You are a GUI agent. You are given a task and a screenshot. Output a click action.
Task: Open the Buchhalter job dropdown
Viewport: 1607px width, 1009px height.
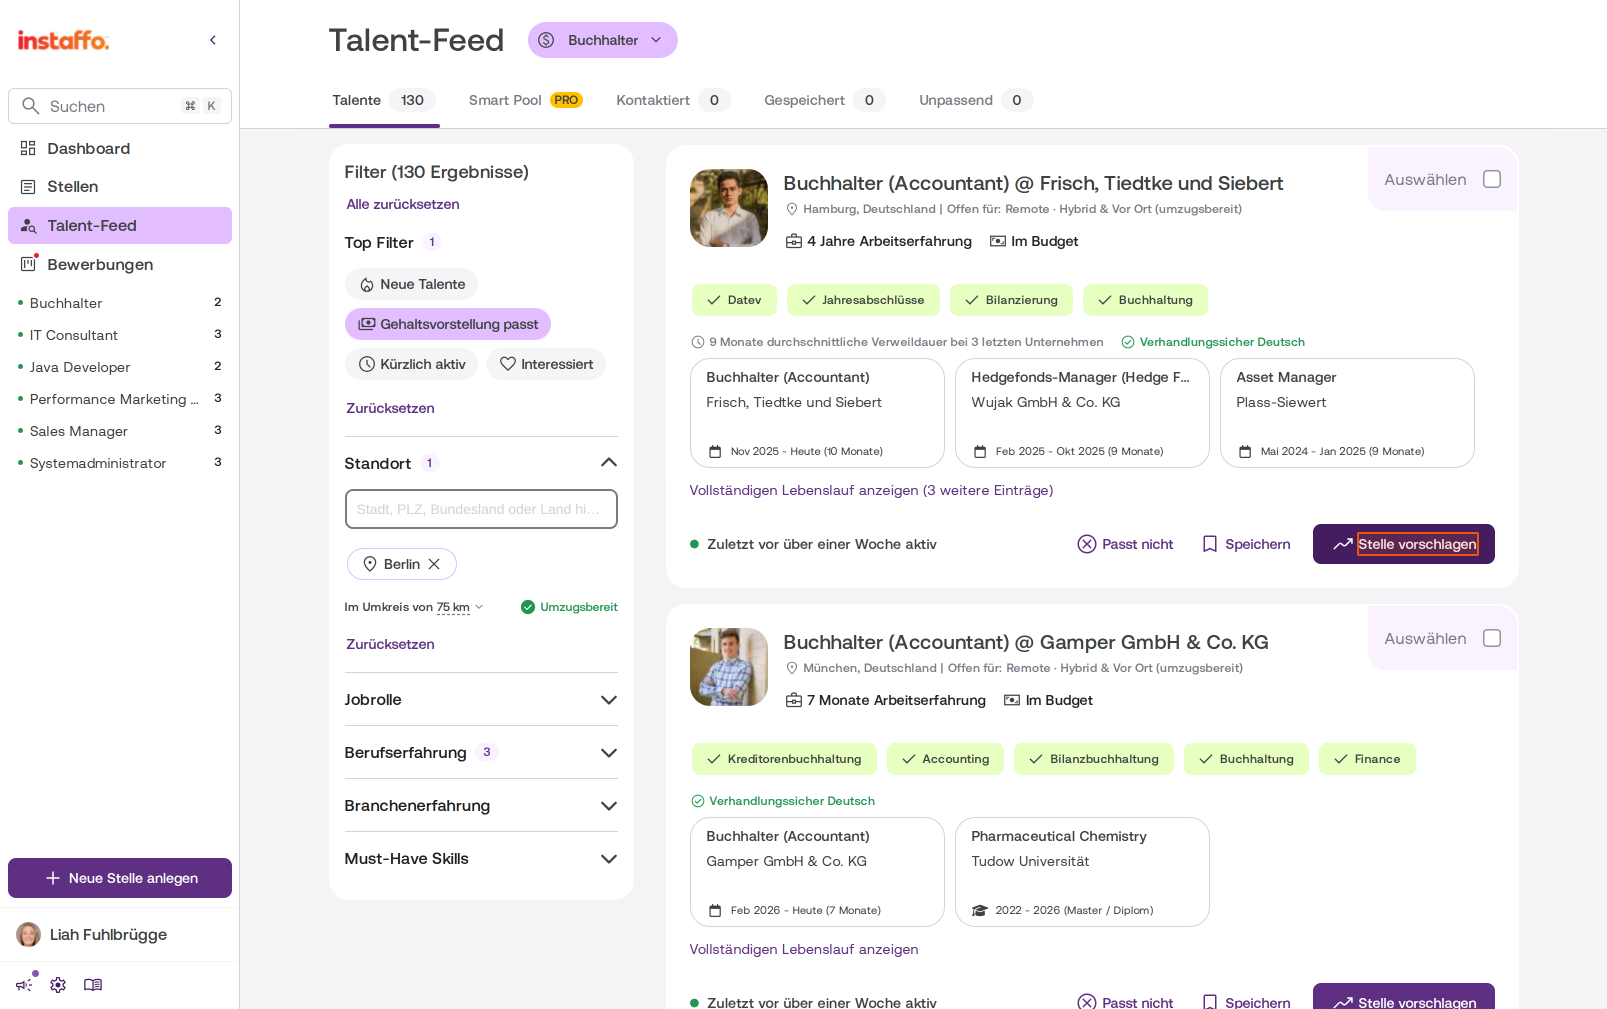[x=603, y=40]
